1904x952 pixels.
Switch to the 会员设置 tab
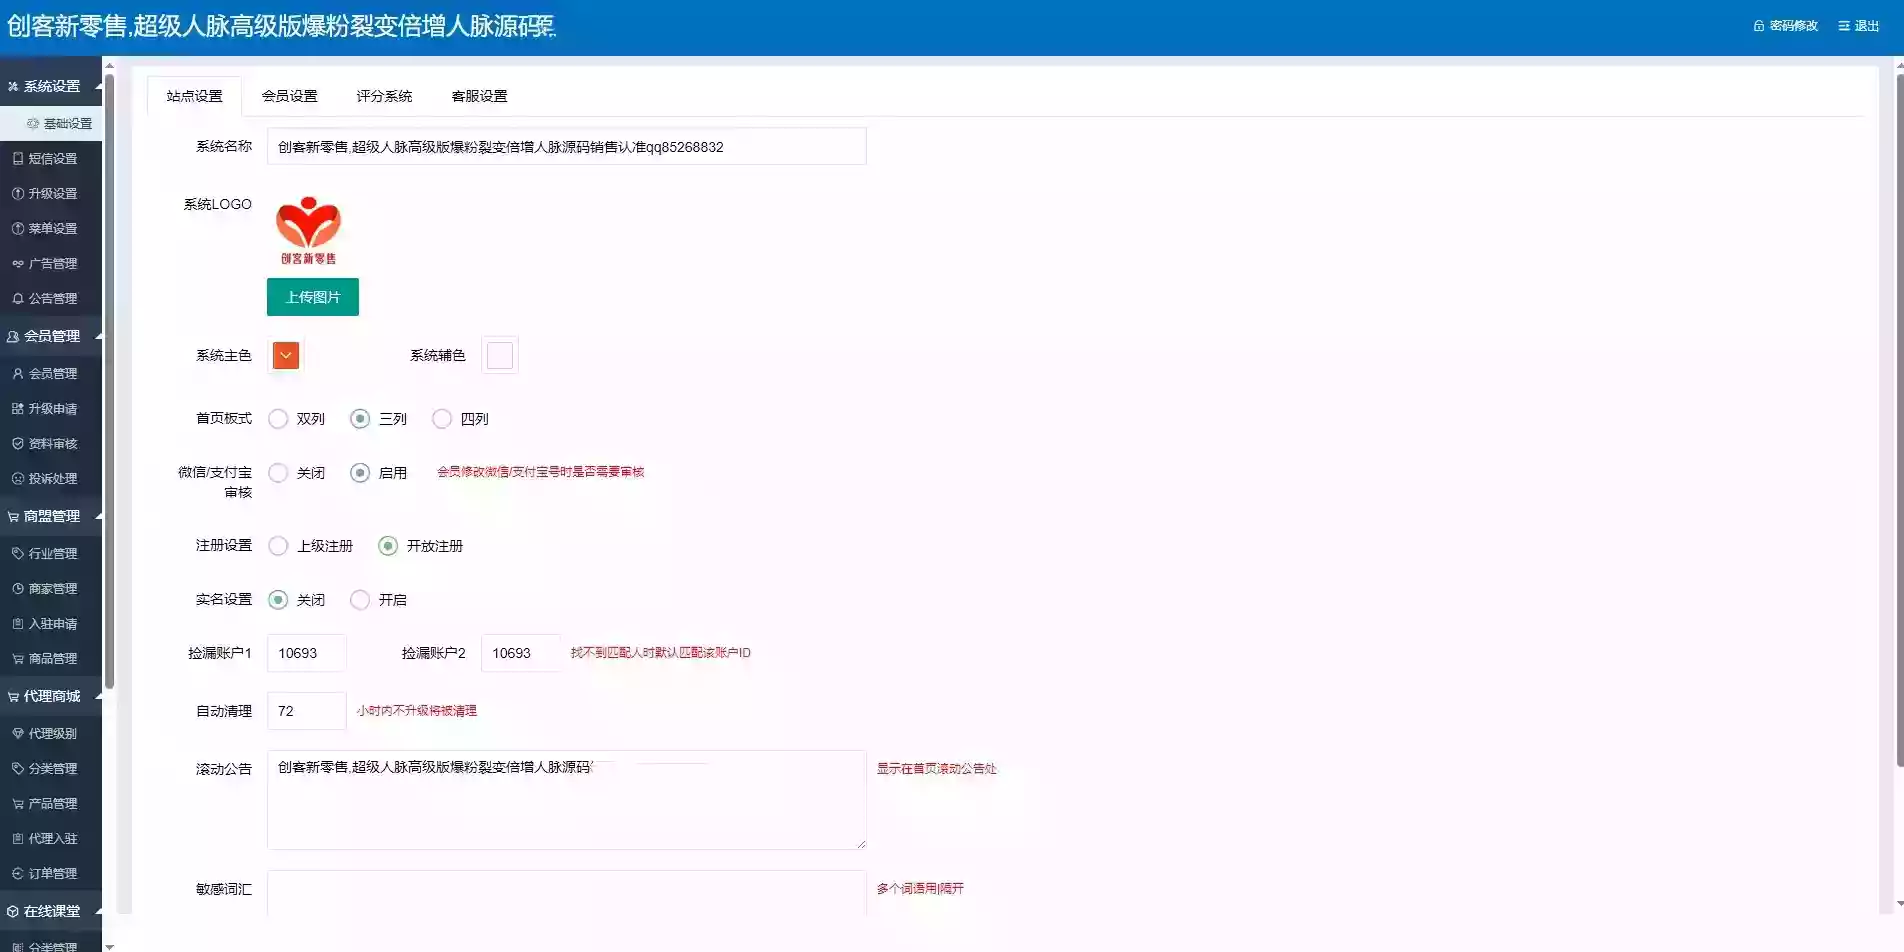(289, 96)
